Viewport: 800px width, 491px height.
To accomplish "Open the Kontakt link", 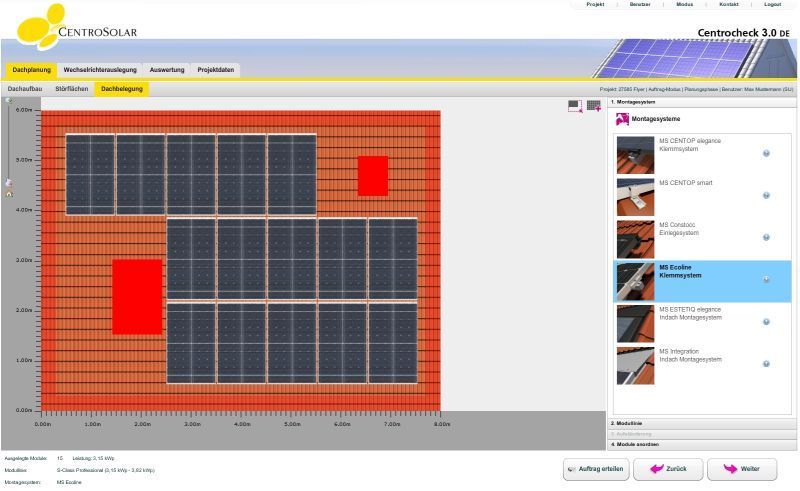I will click(729, 4).
